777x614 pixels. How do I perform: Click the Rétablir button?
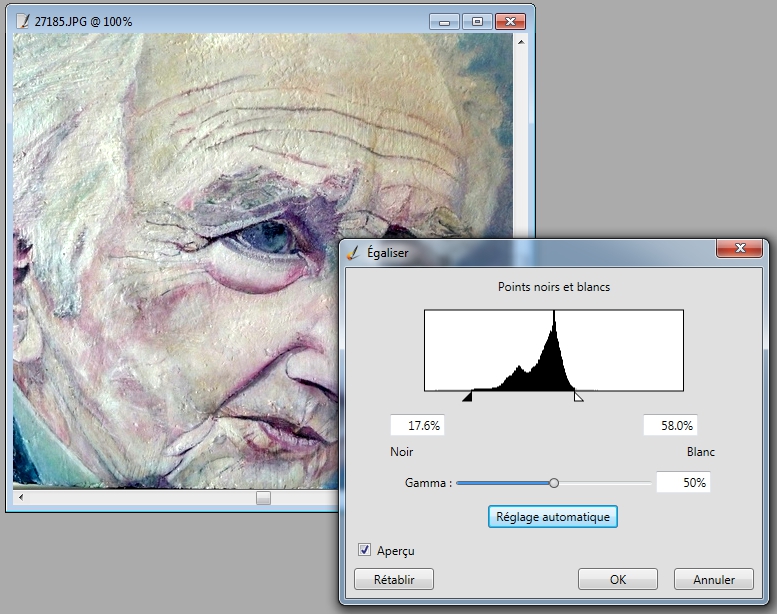pos(394,579)
